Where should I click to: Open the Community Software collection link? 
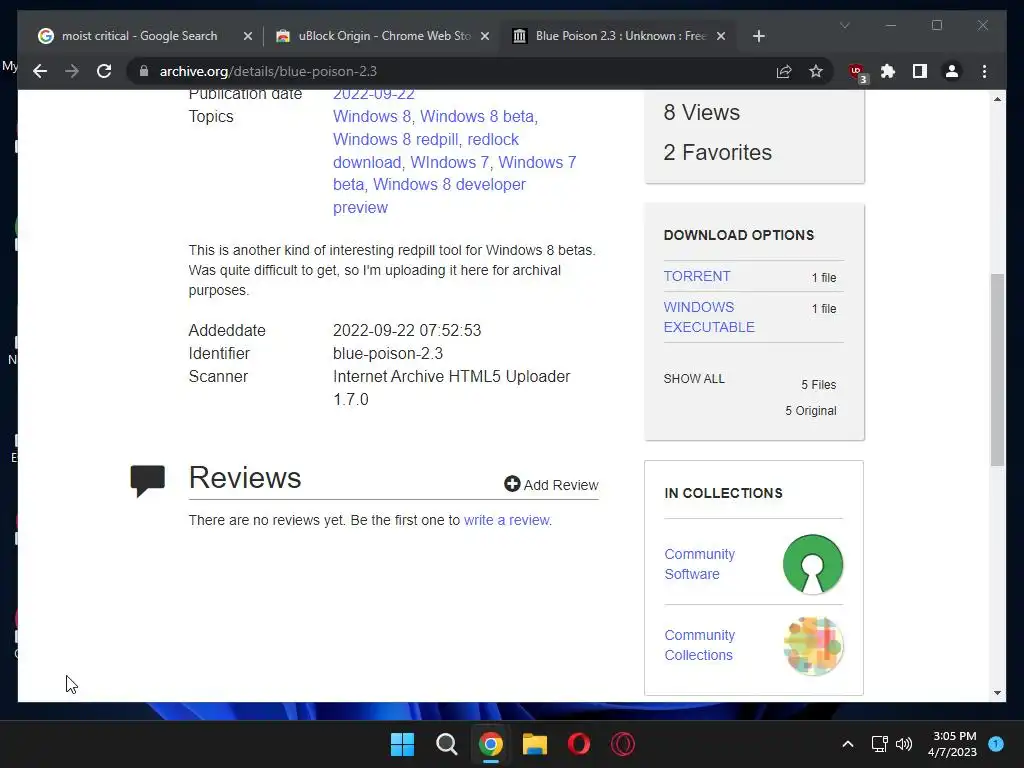(x=699, y=564)
